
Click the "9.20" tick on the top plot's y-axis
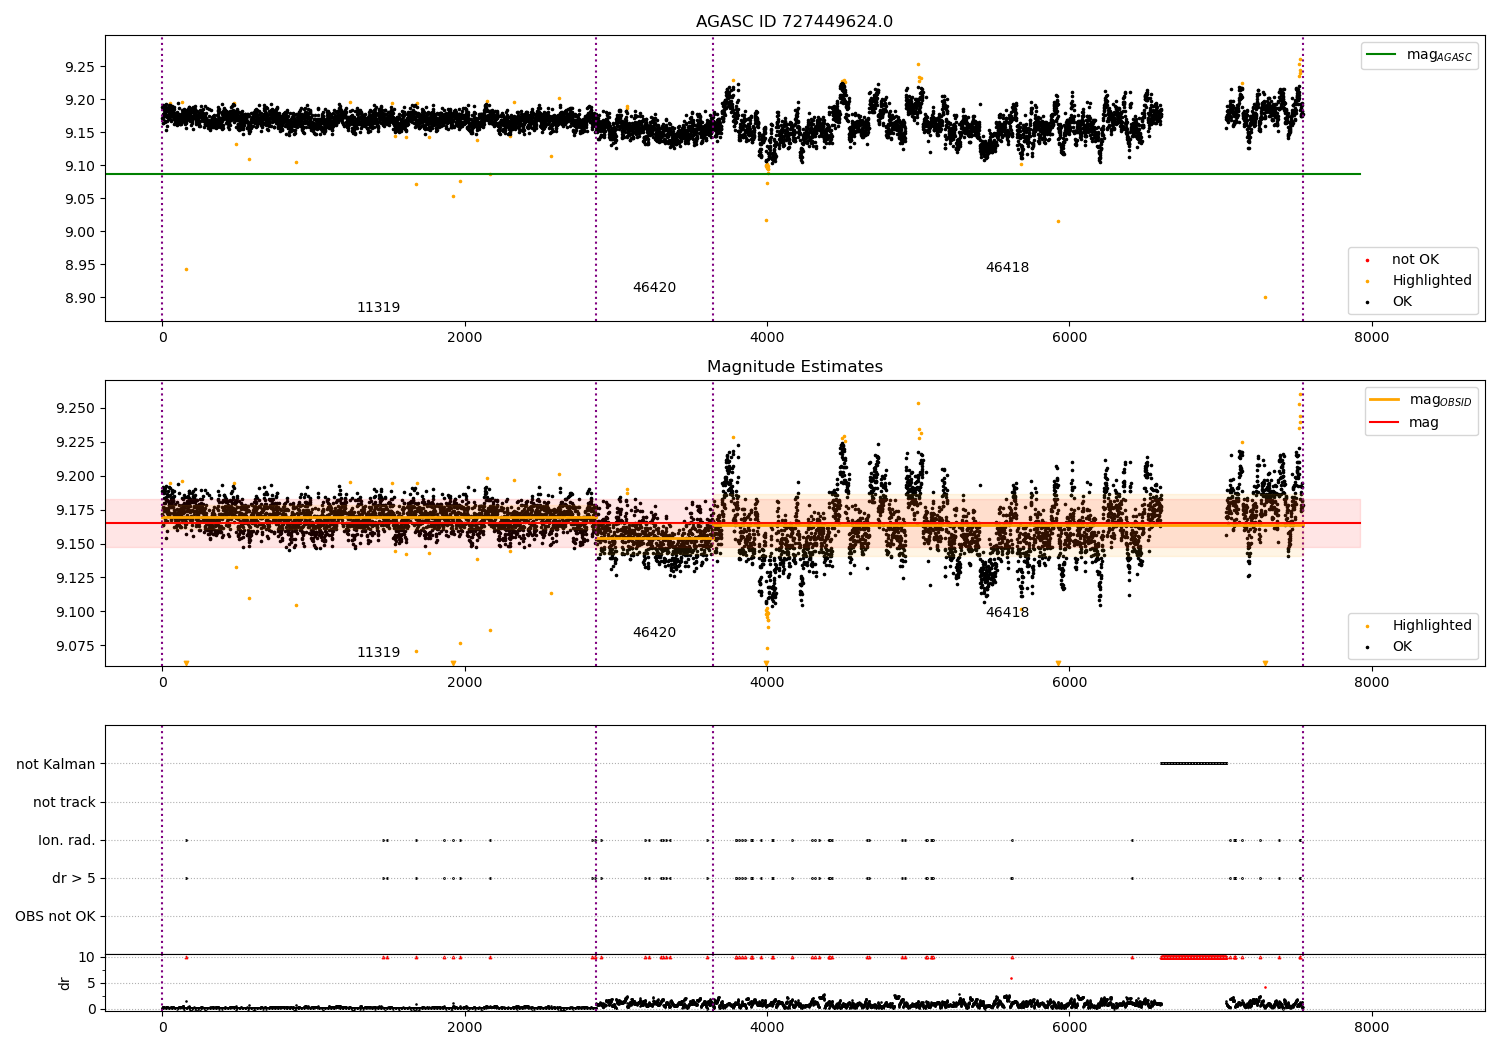click(x=80, y=100)
